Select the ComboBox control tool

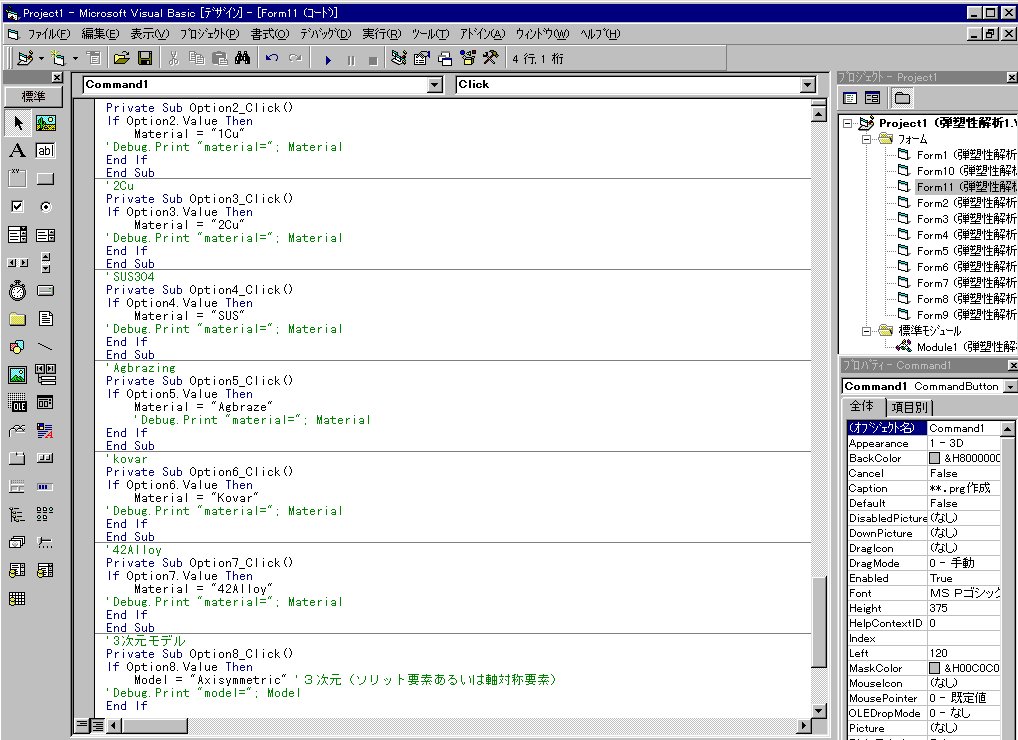(x=18, y=234)
